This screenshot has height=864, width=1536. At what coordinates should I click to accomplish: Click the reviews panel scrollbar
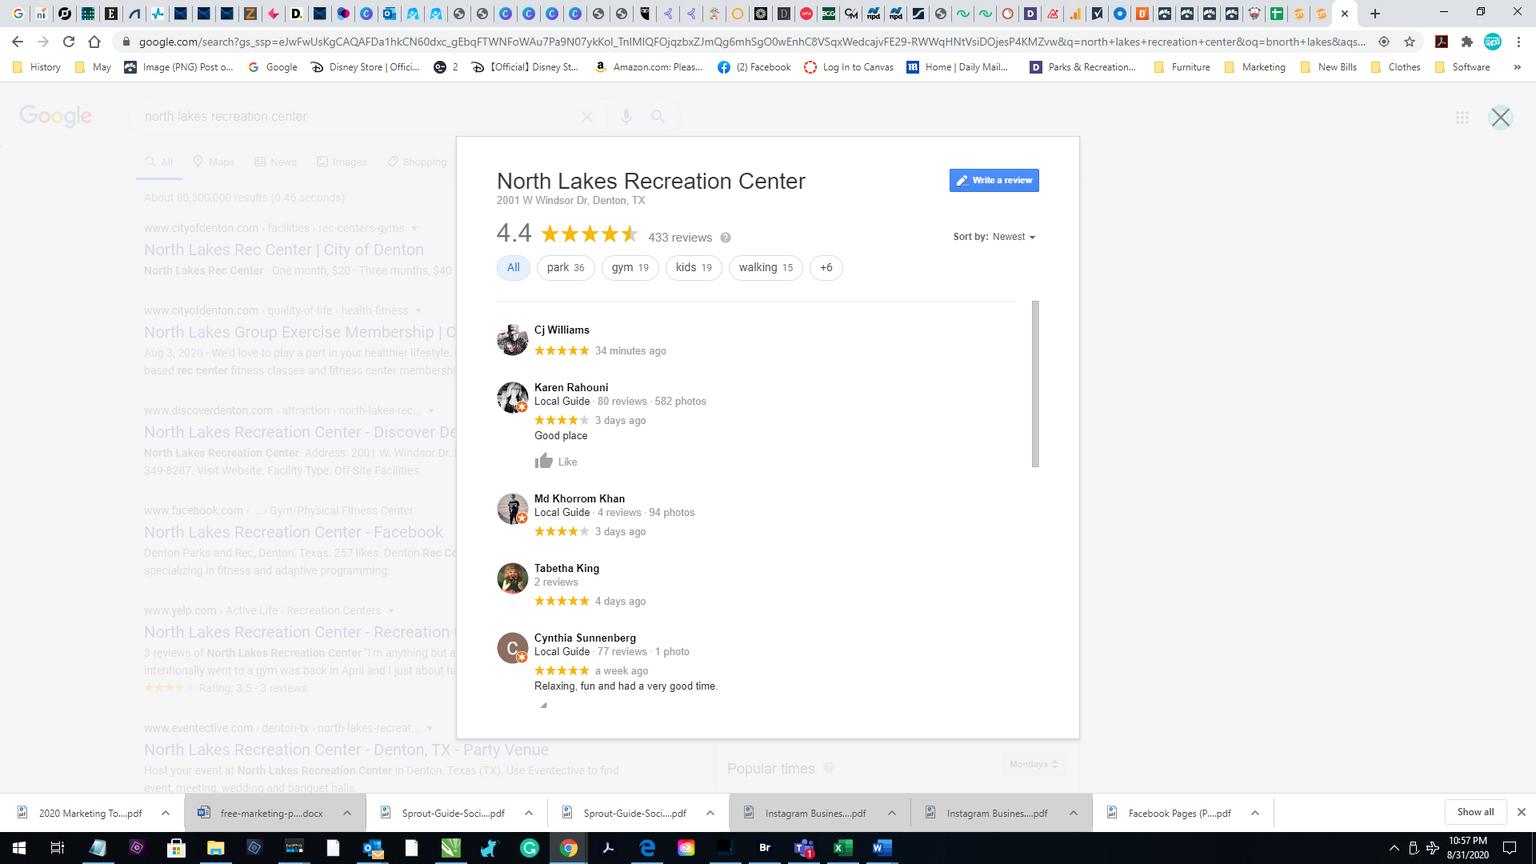pyautogui.click(x=1035, y=384)
